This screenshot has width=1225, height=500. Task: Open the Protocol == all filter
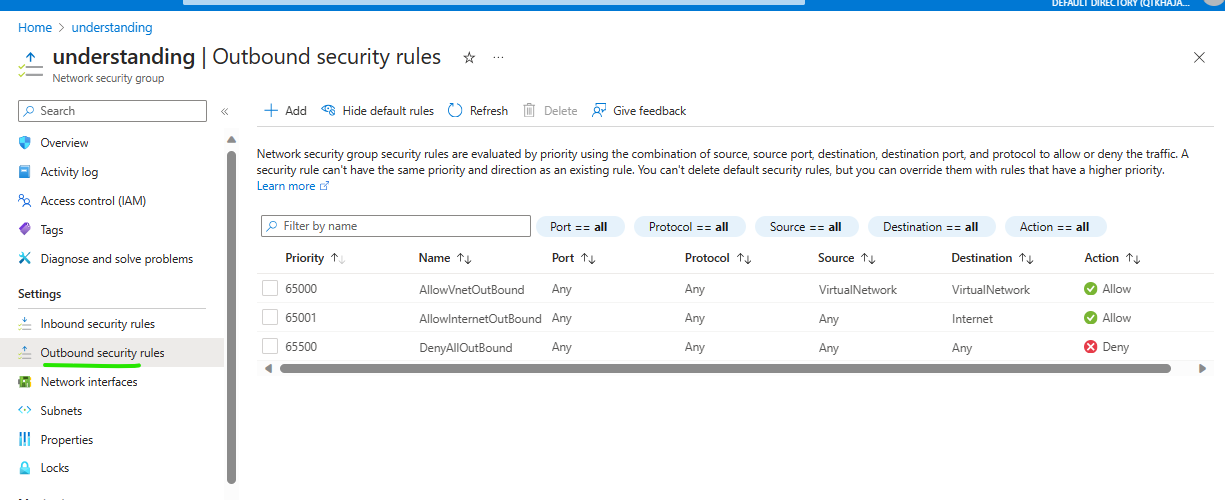point(689,227)
